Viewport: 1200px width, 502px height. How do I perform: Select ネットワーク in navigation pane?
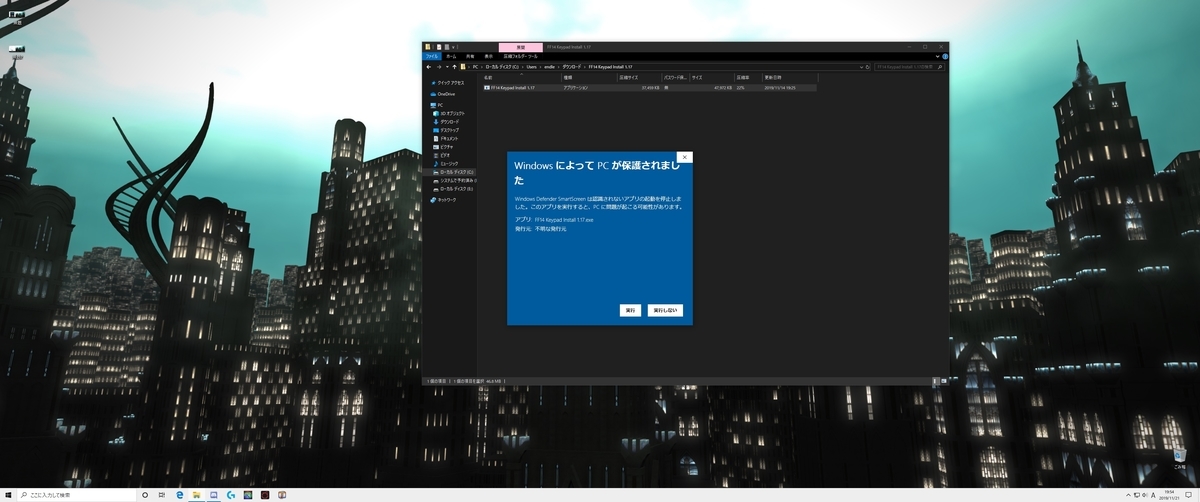(x=443, y=199)
